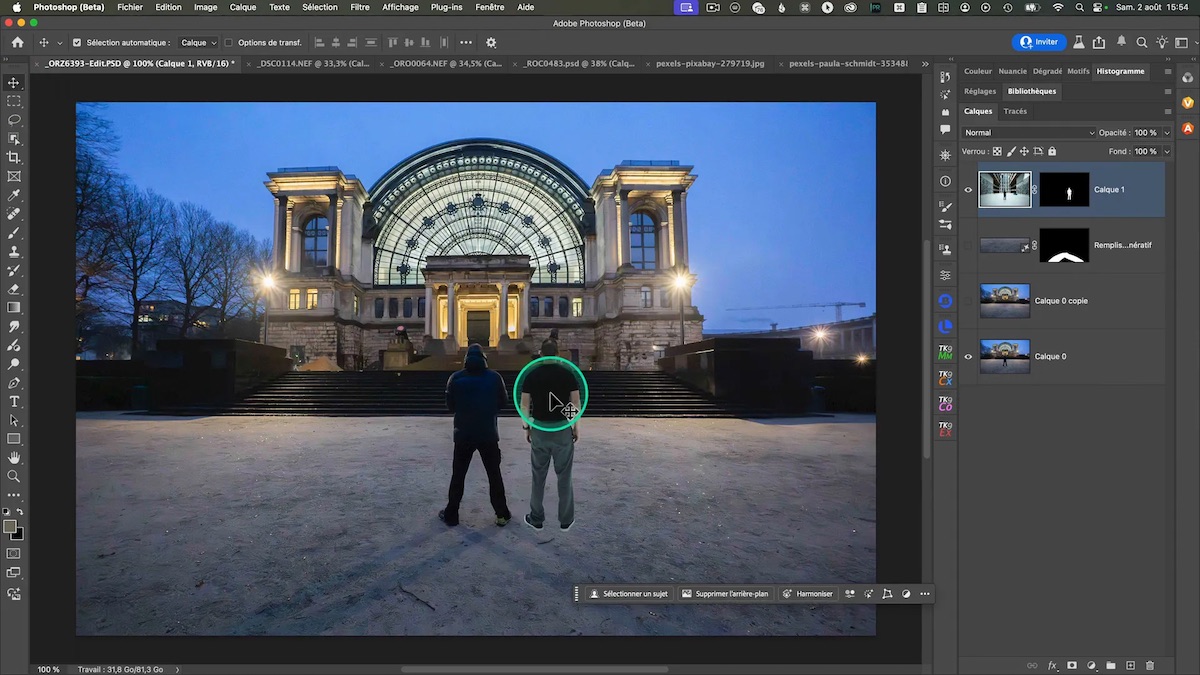This screenshot has height=675, width=1200.
Task: Open the Calque auto-select dropdown
Action: click(x=198, y=43)
